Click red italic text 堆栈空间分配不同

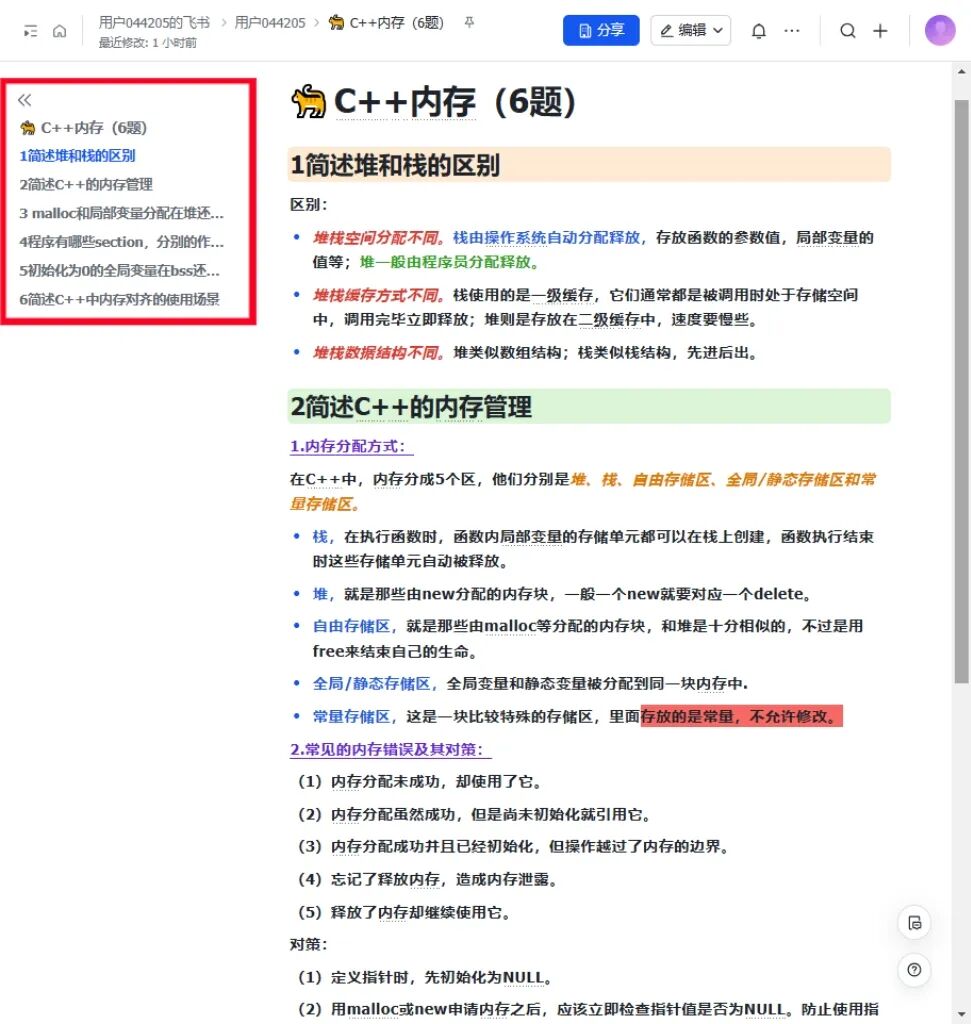click(x=379, y=238)
